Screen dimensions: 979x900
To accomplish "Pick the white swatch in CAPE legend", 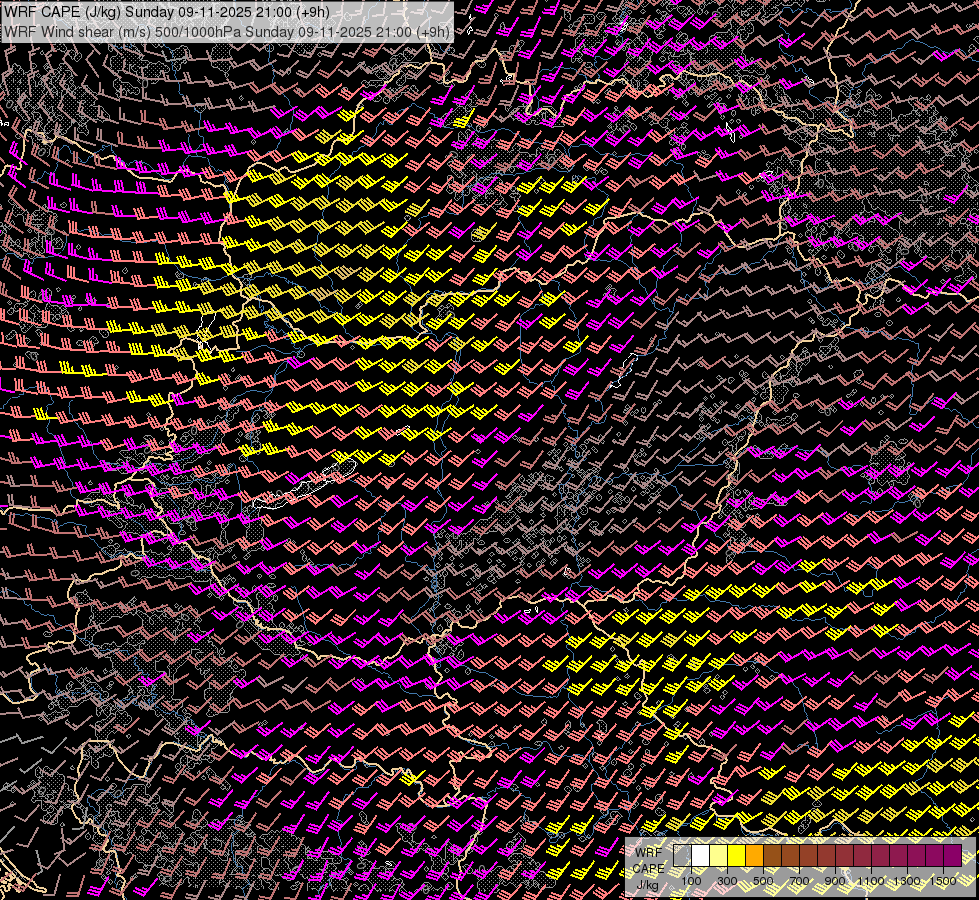I will [700, 855].
